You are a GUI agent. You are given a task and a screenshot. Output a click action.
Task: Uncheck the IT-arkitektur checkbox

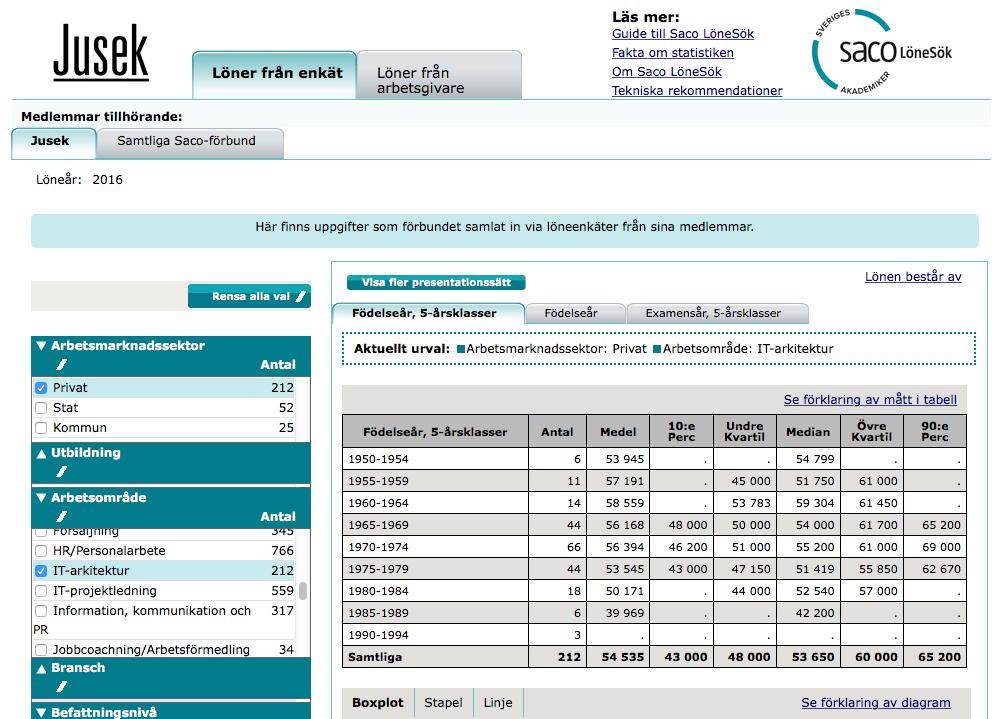[41, 570]
